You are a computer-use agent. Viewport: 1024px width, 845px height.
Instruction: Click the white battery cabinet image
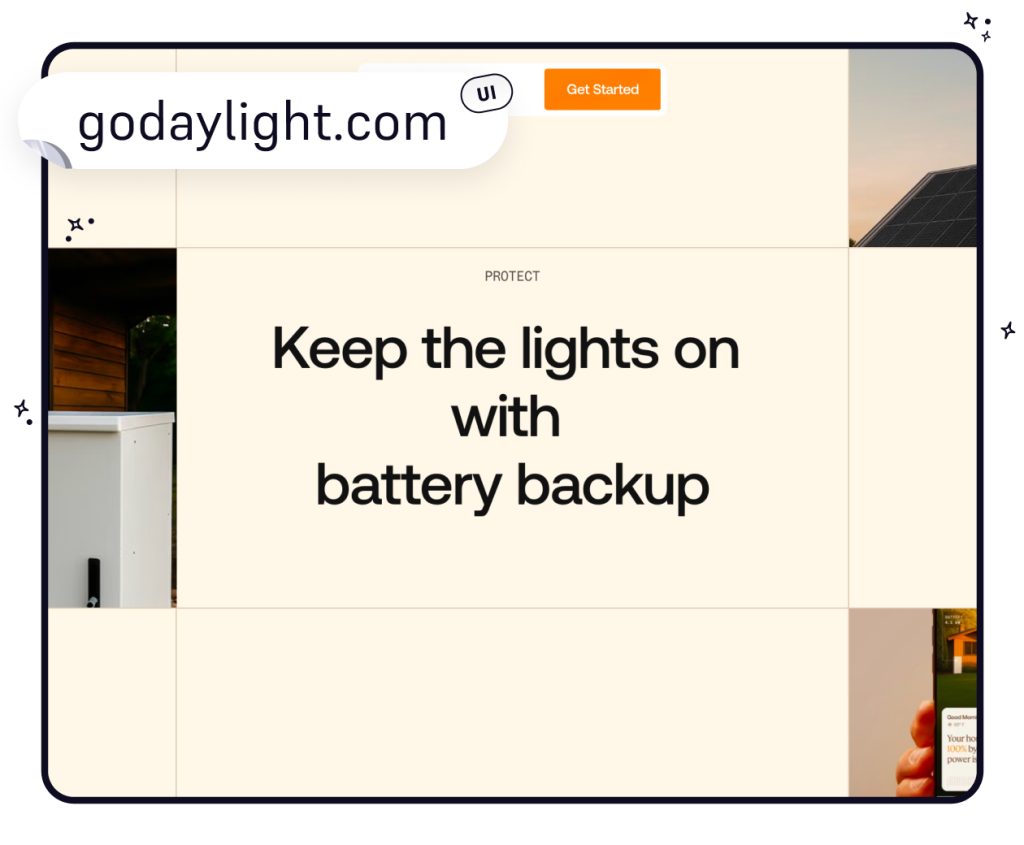click(x=110, y=510)
